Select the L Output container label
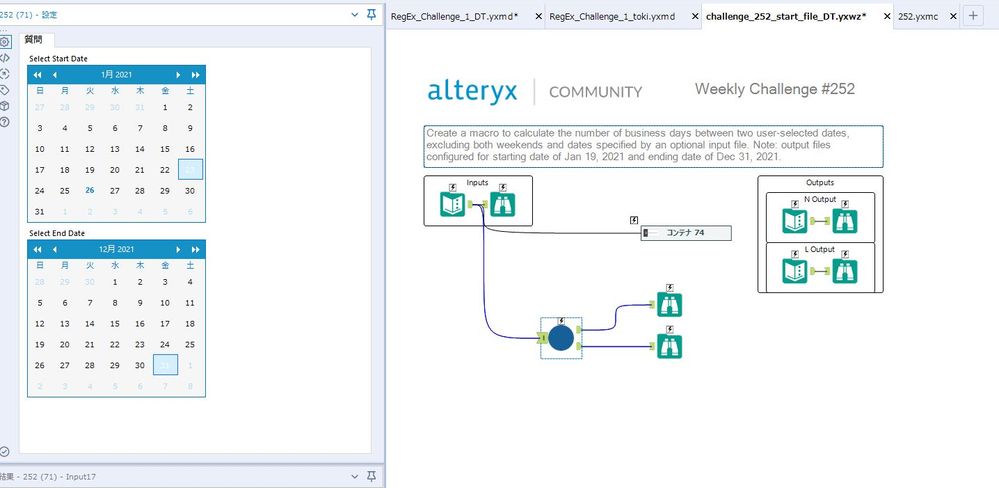 (819, 249)
